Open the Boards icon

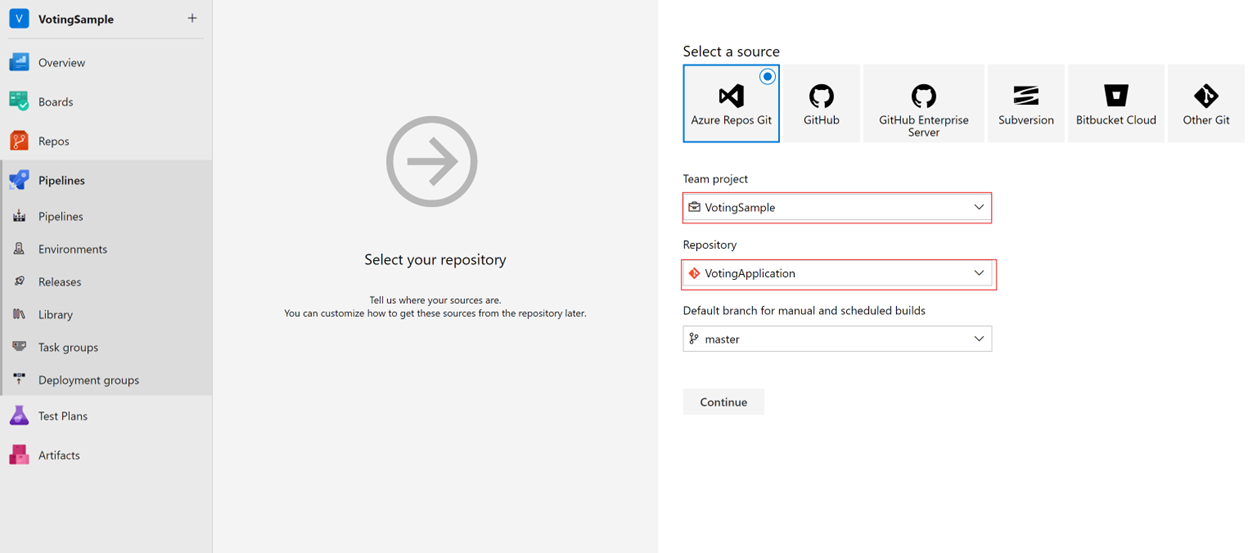coord(19,101)
